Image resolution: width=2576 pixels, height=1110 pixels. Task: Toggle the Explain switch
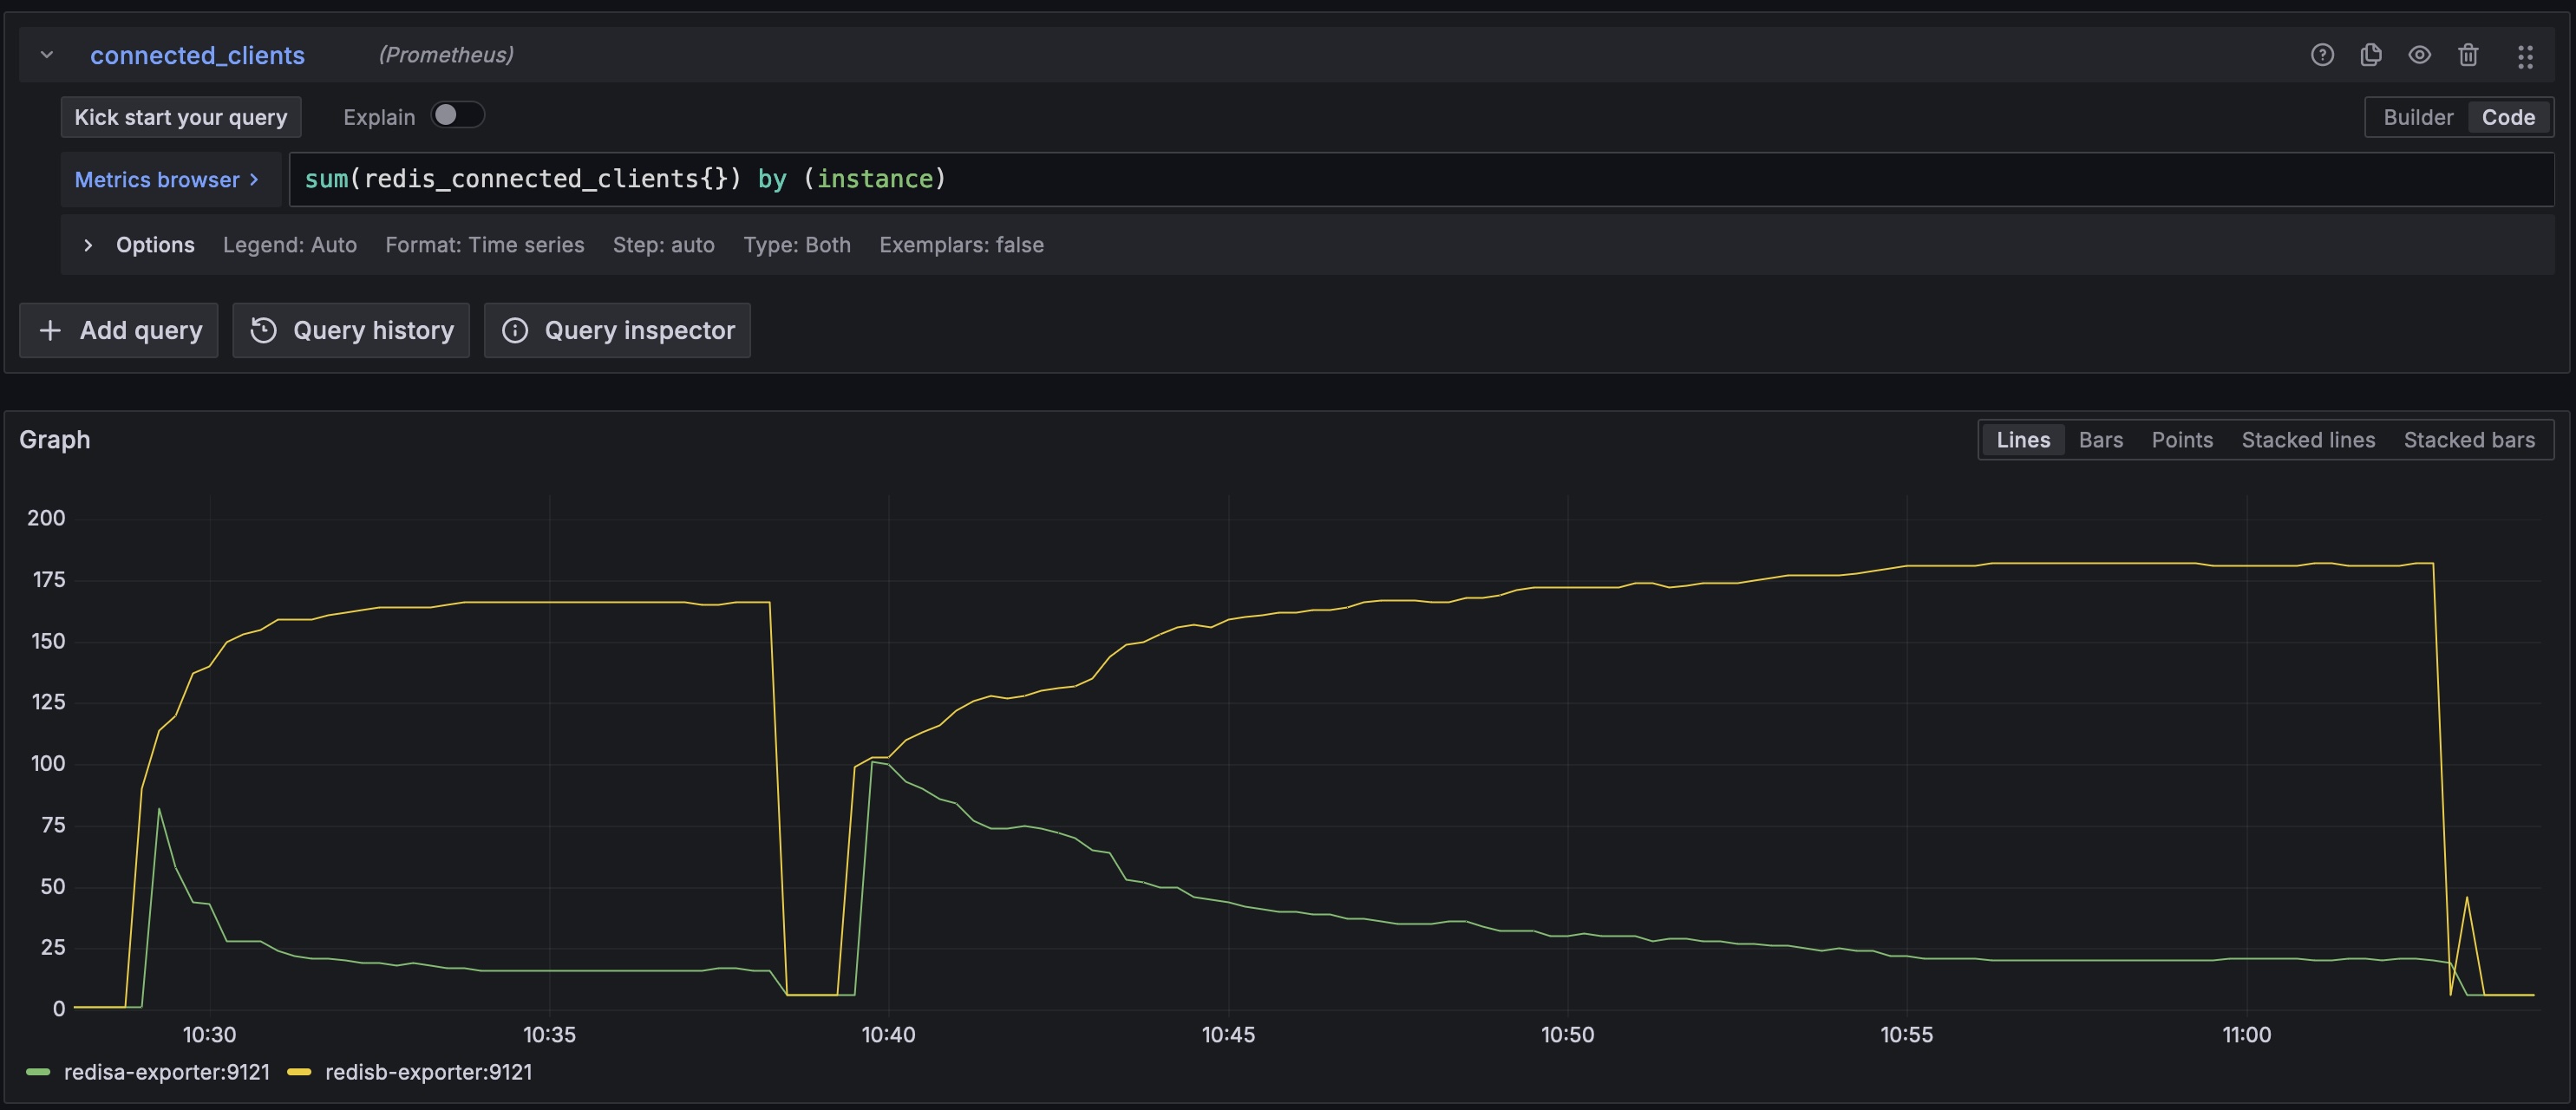click(457, 116)
